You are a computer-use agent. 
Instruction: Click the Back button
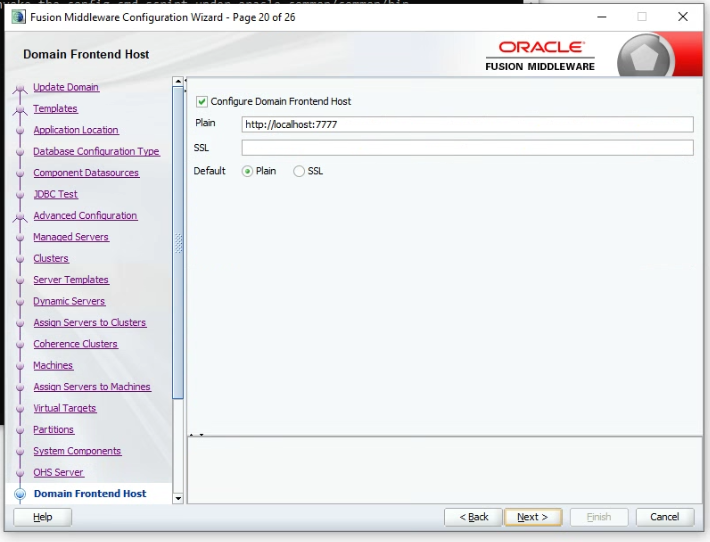[x=474, y=517]
